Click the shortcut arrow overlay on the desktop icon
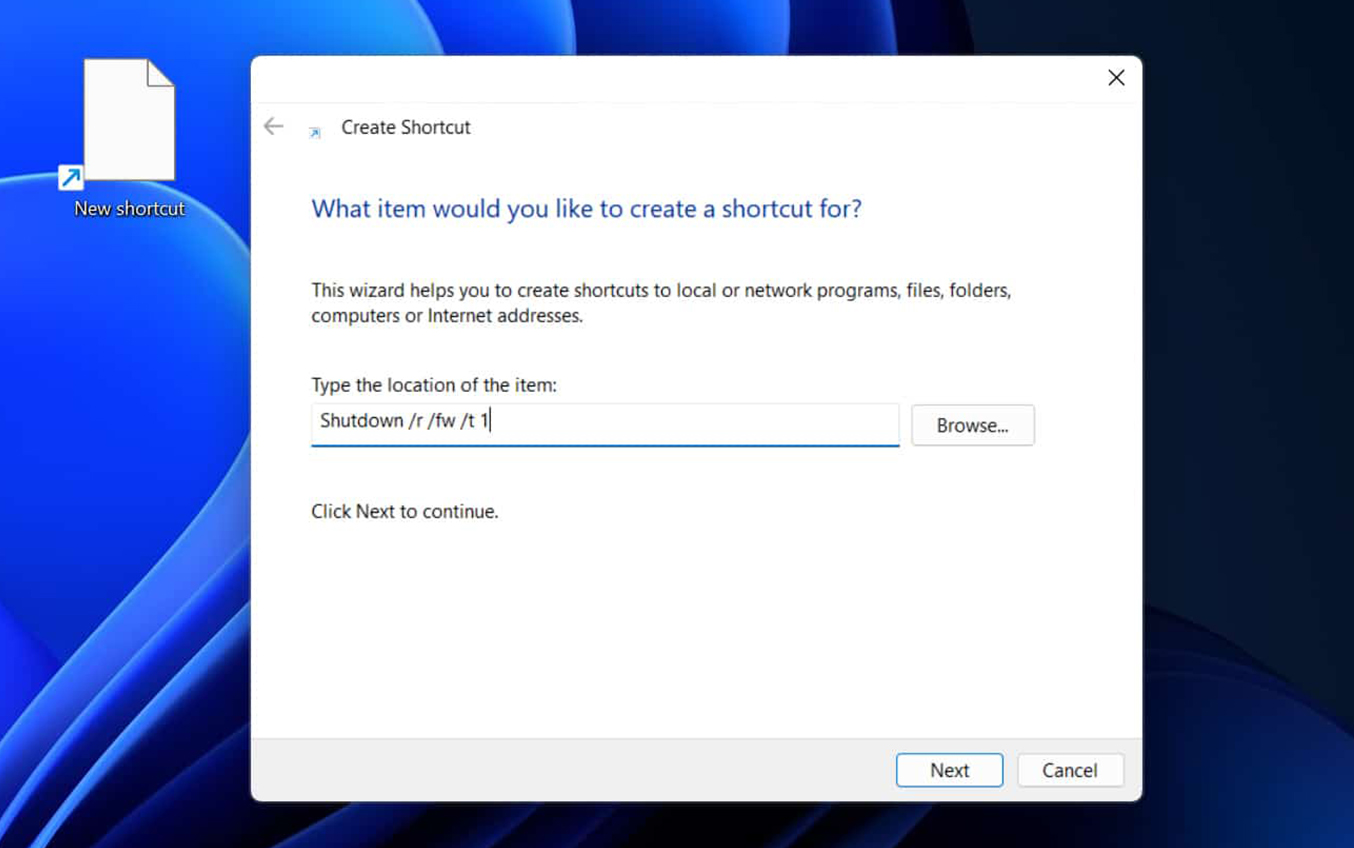The width and height of the screenshot is (1354, 848). click(70, 176)
